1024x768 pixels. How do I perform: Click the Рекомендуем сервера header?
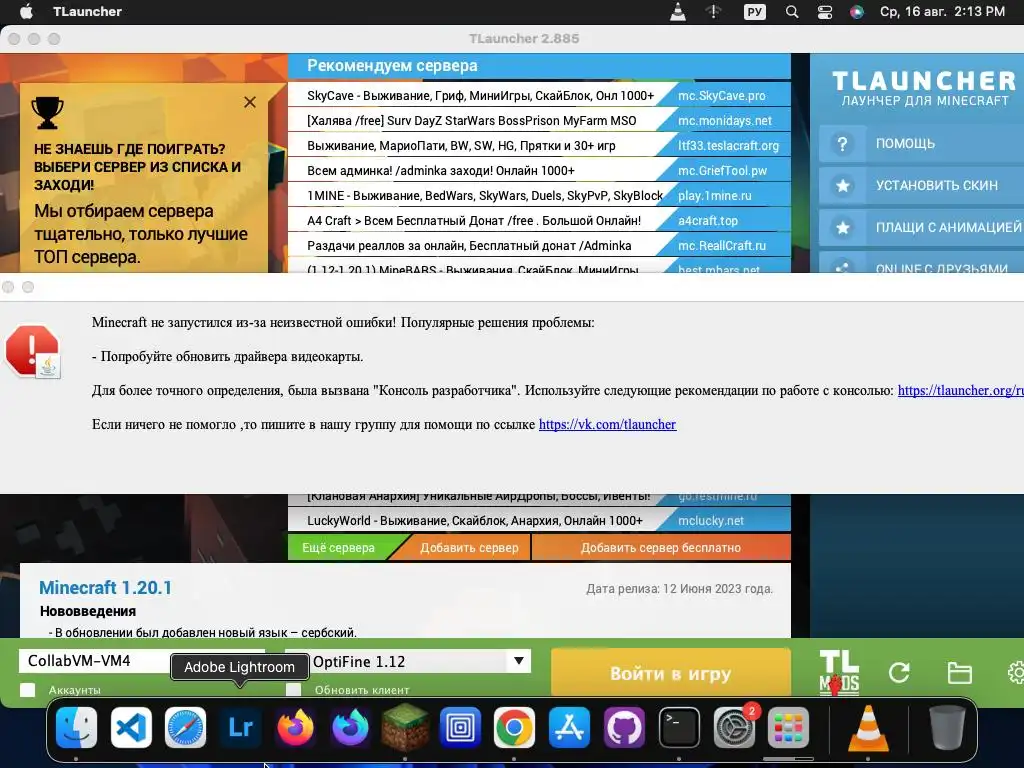[392, 66]
